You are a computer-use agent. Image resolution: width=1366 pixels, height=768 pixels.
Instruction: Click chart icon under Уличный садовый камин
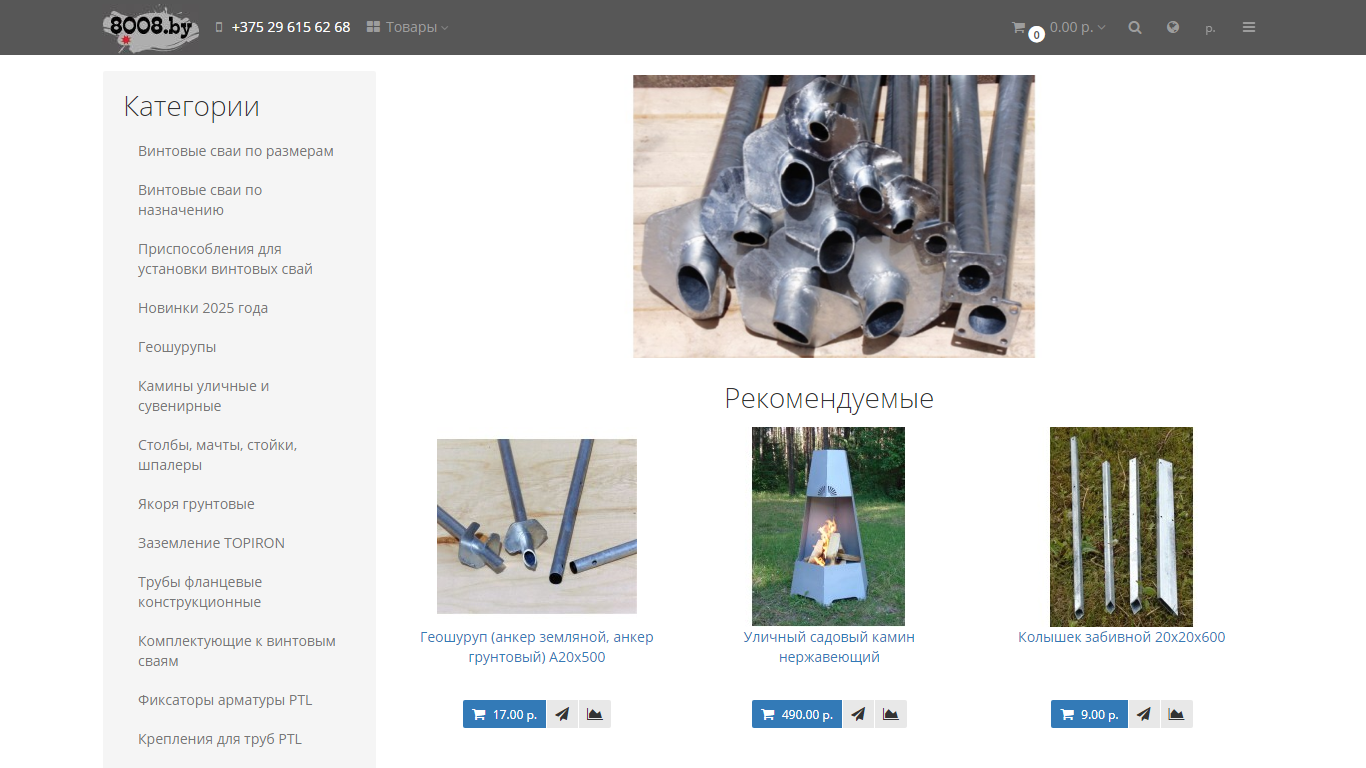click(x=891, y=714)
